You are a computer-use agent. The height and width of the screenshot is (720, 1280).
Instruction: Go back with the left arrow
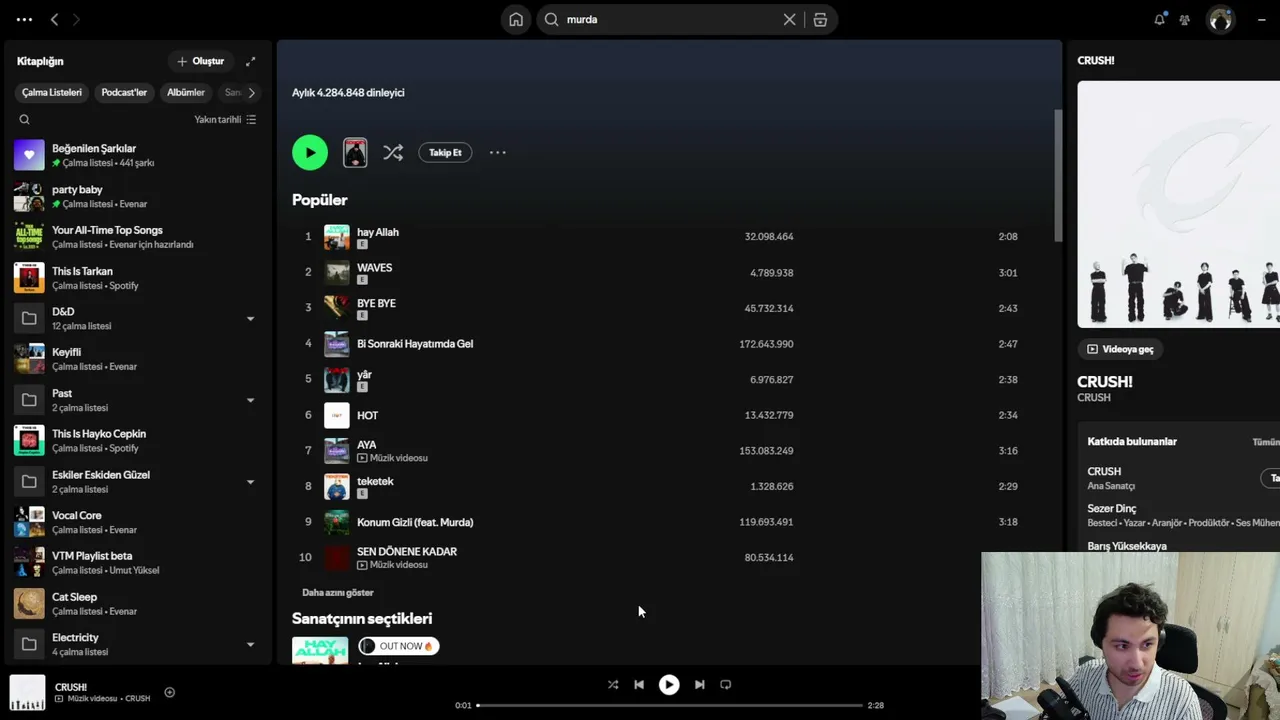click(54, 19)
